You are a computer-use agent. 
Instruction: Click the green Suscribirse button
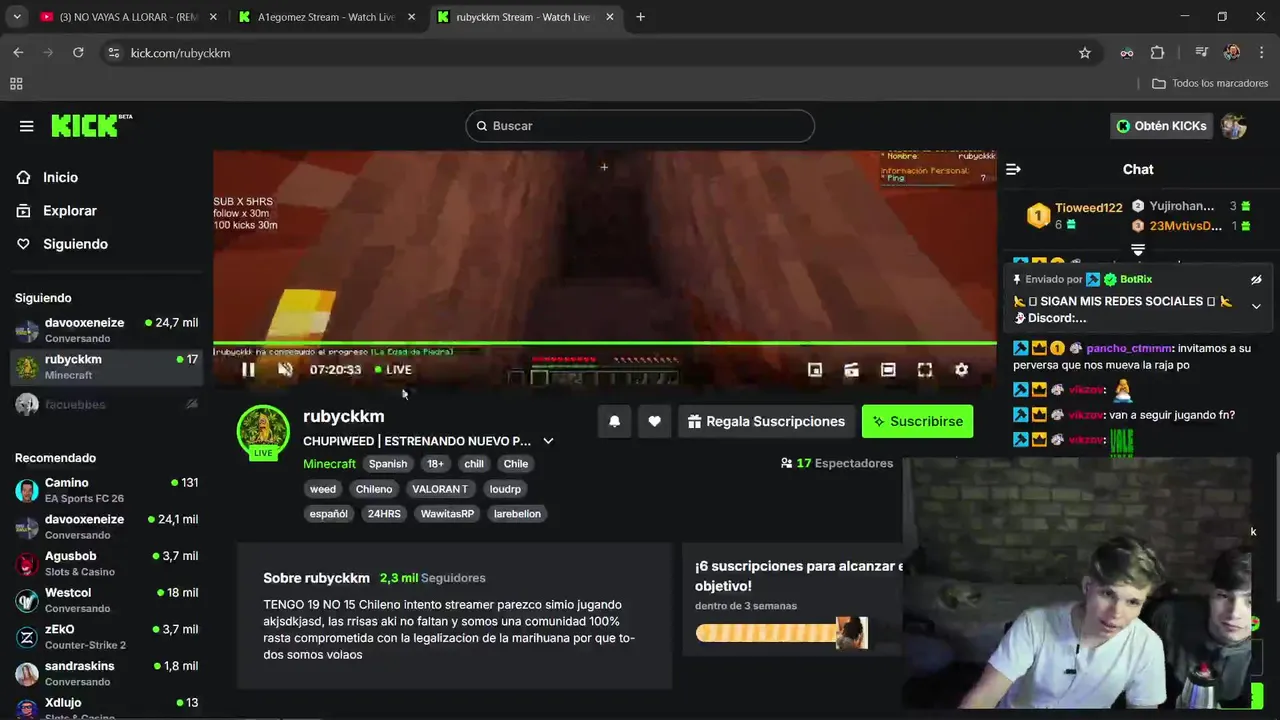(x=917, y=422)
